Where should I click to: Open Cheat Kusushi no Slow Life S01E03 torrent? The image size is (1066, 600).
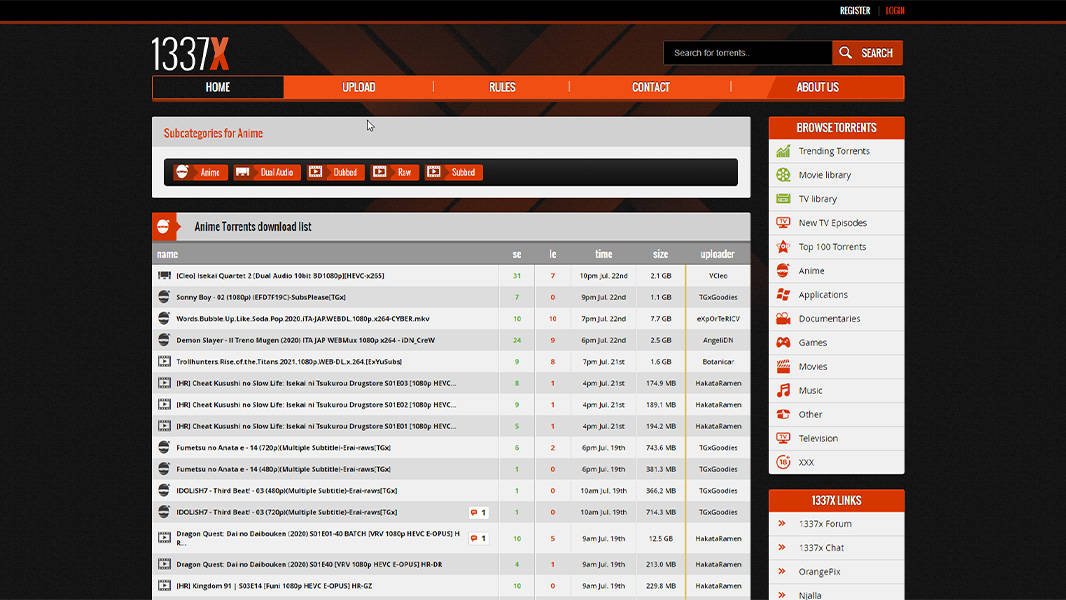pyautogui.click(x=316, y=383)
